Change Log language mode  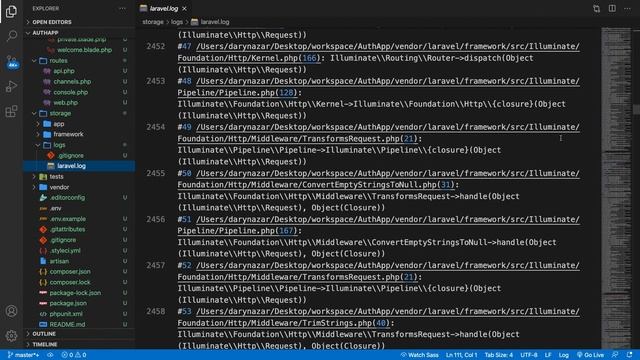564,355
